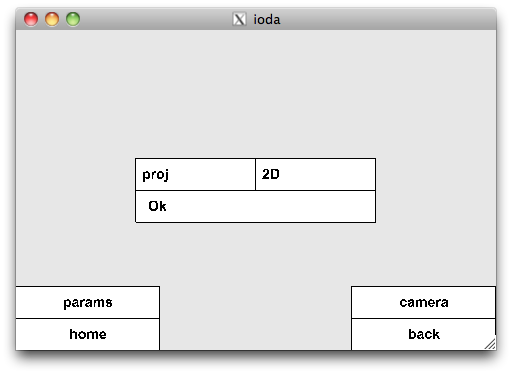The width and height of the screenshot is (512, 374).
Task: Click the gray area between home and back
Action: (255, 318)
